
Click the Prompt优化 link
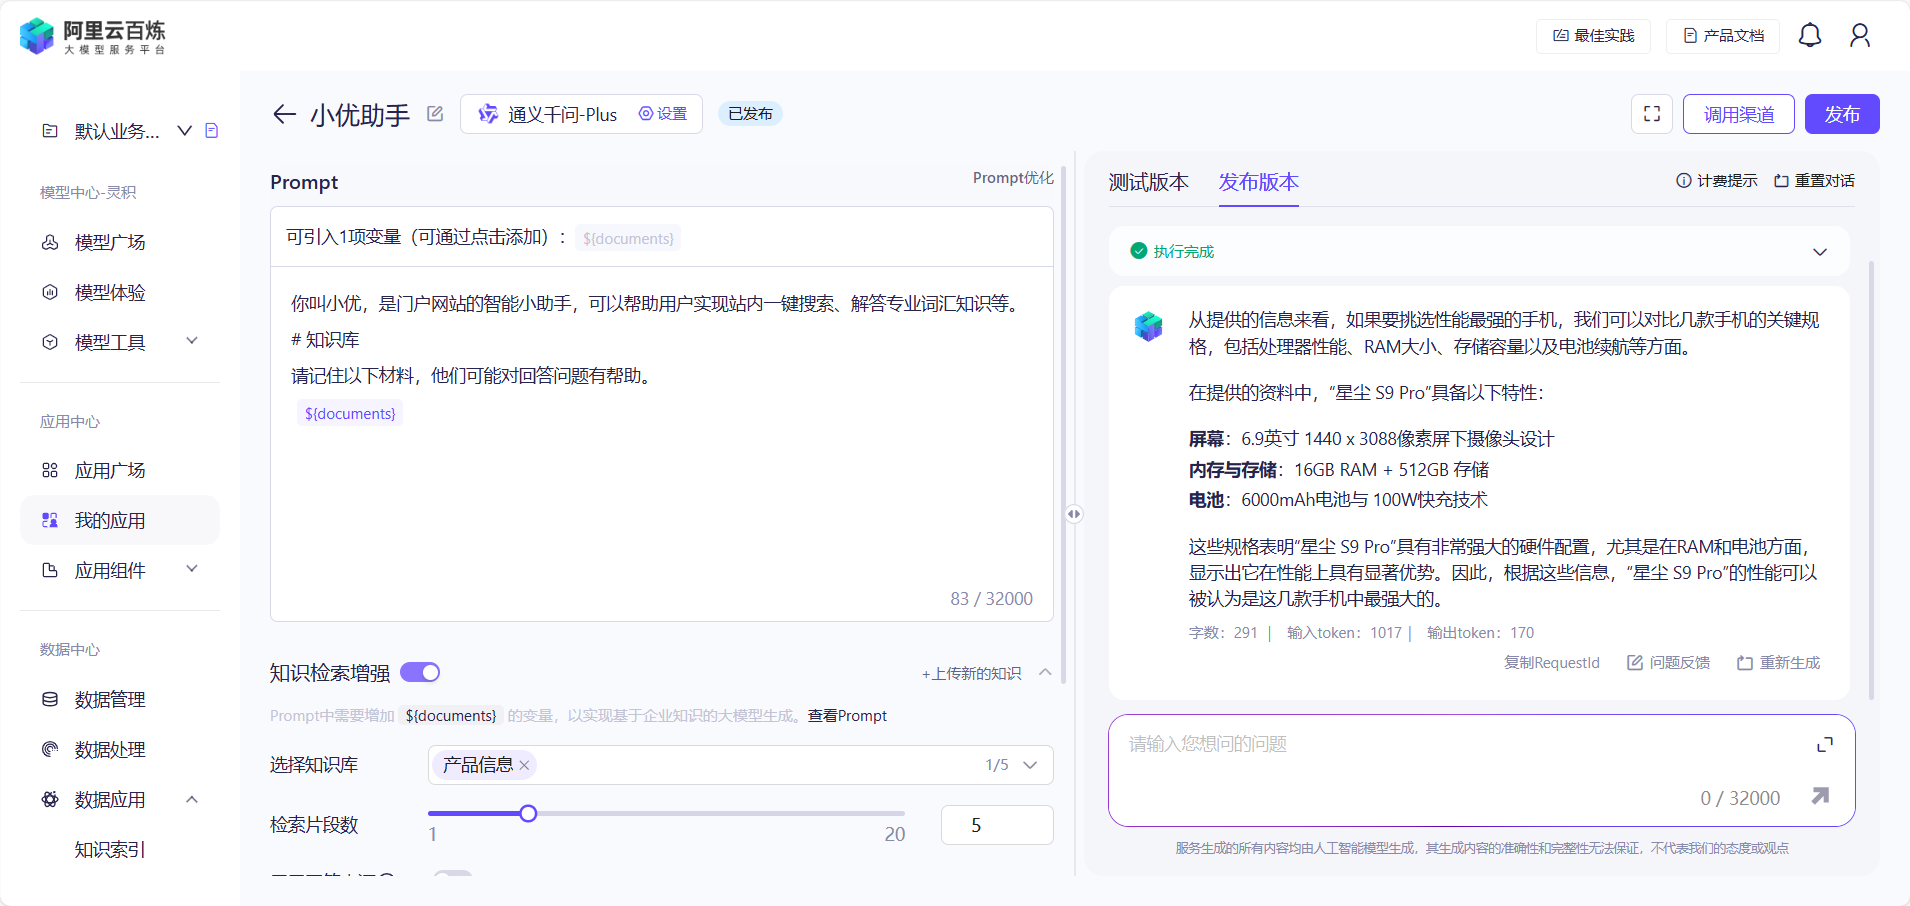point(1013,178)
